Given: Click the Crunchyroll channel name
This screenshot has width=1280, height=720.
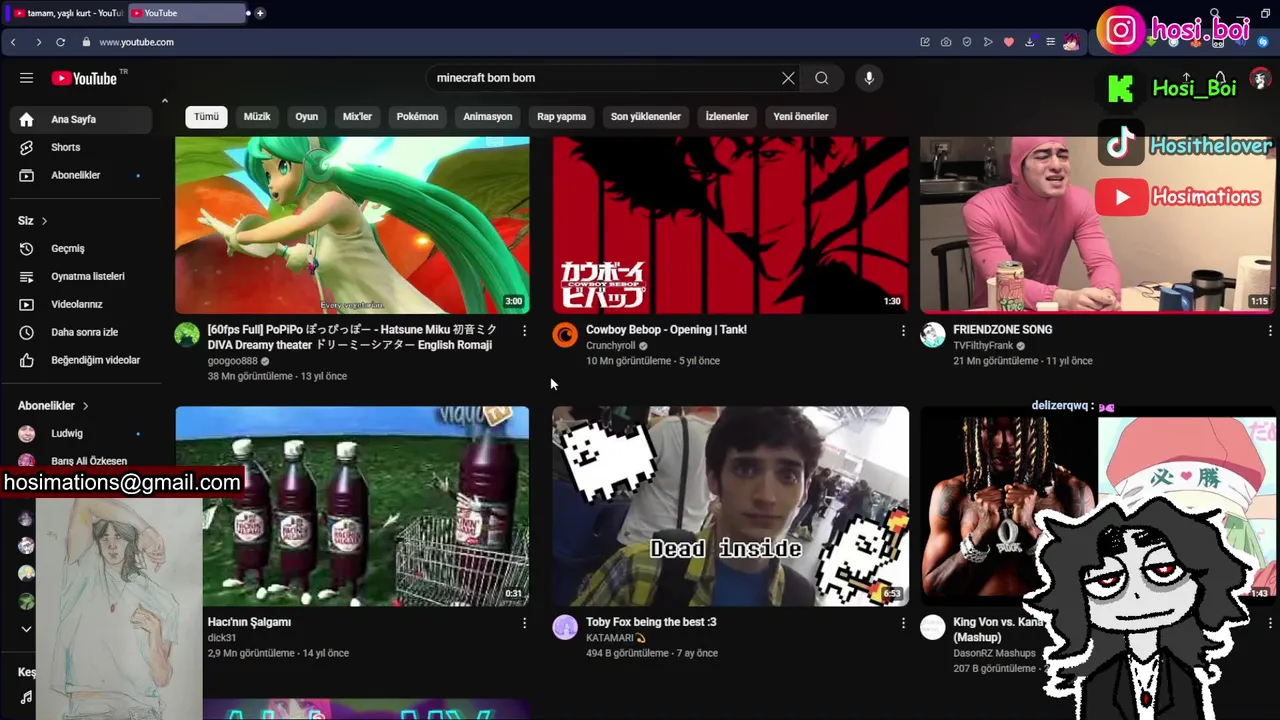Looking at the screenshot, I should click(610, 346).
